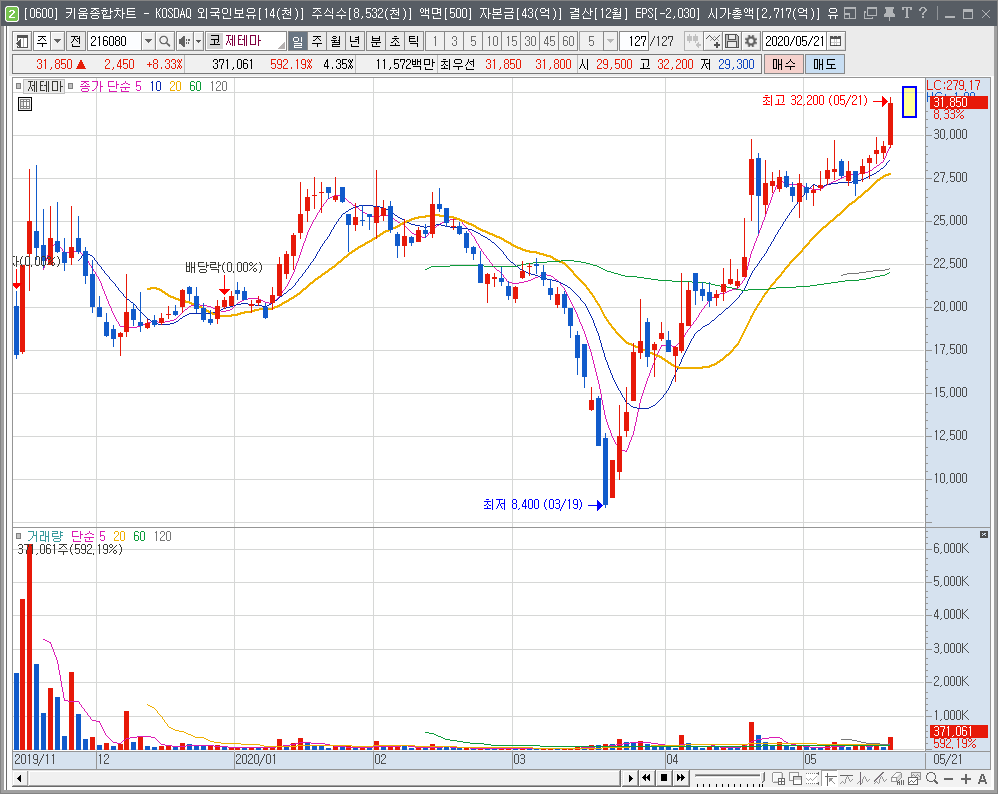Toggle the left side panel icon
998x794 pixels.
pos(21,41)
